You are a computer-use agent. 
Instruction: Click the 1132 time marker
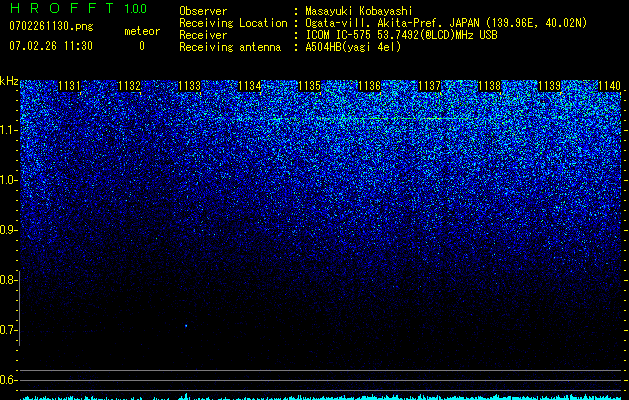130,86
